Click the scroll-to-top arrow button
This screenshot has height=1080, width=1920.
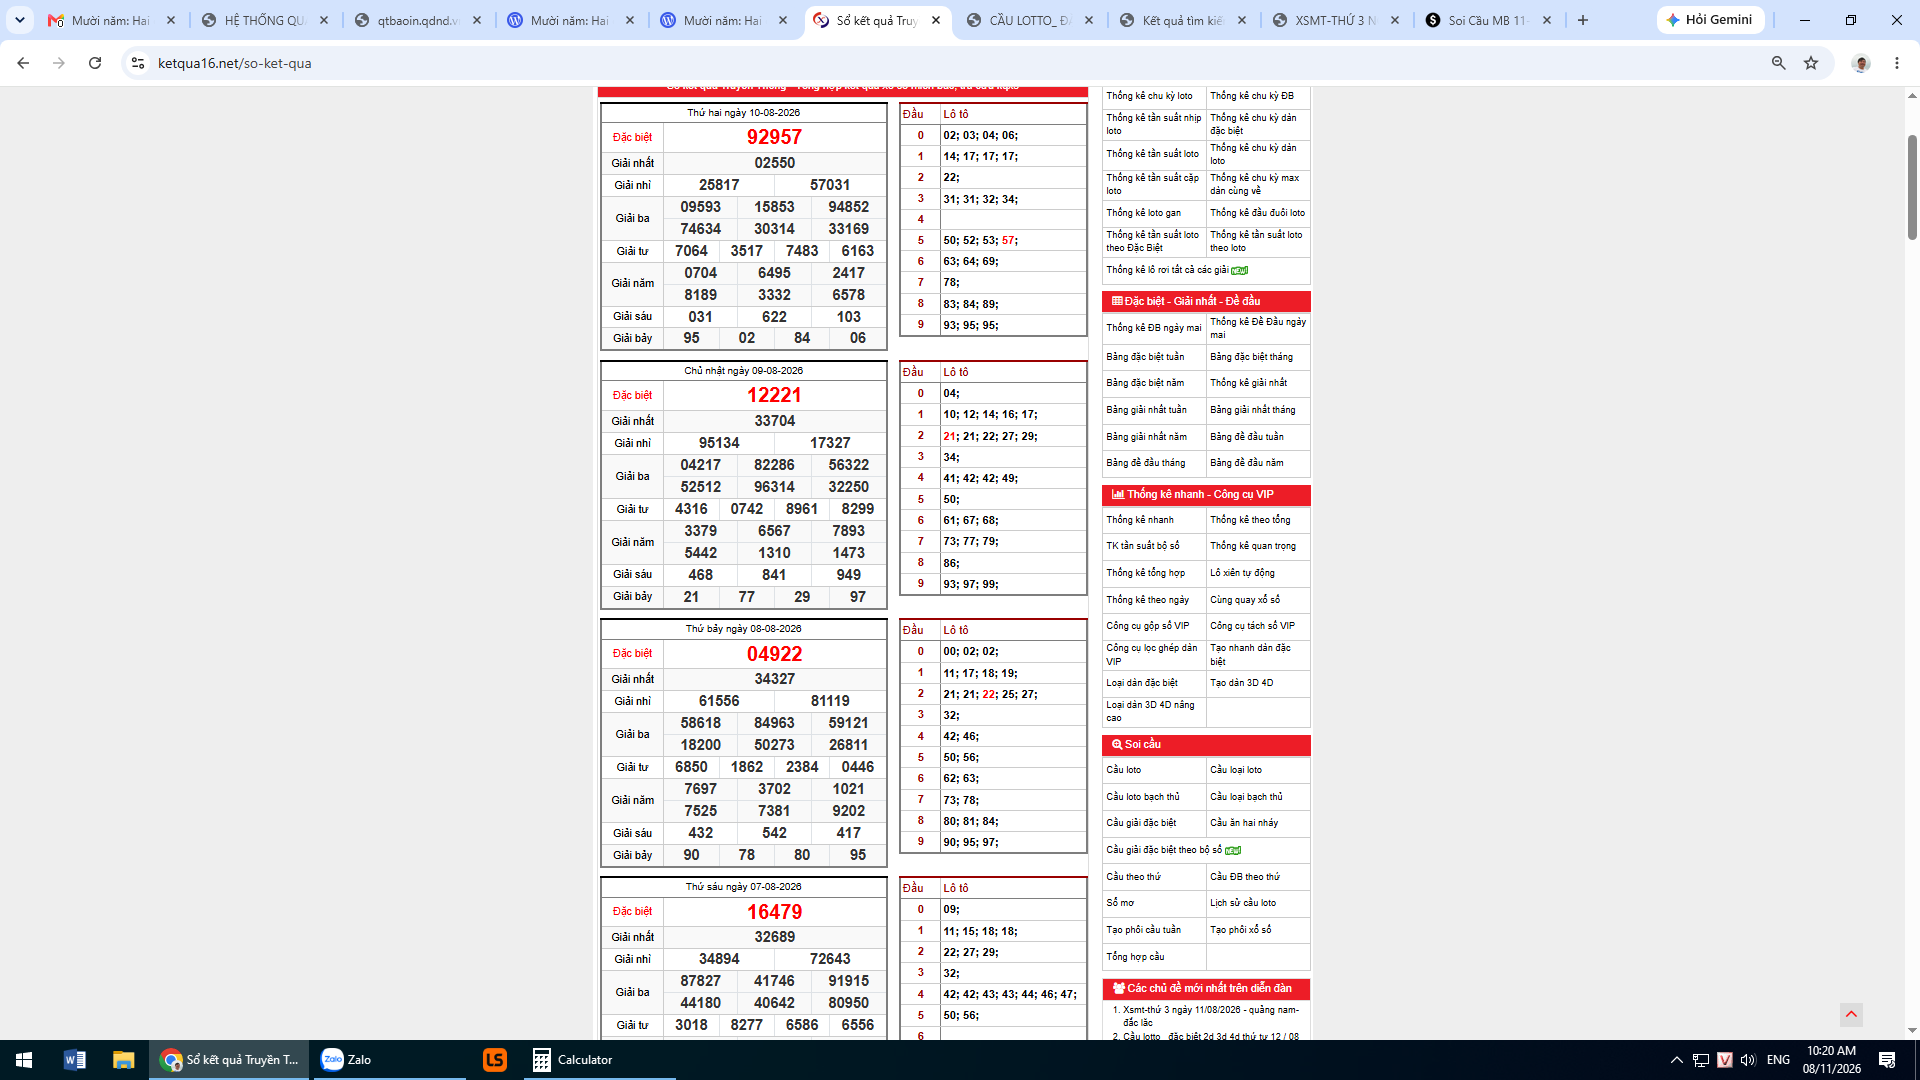click(x=1851, y=1014)
